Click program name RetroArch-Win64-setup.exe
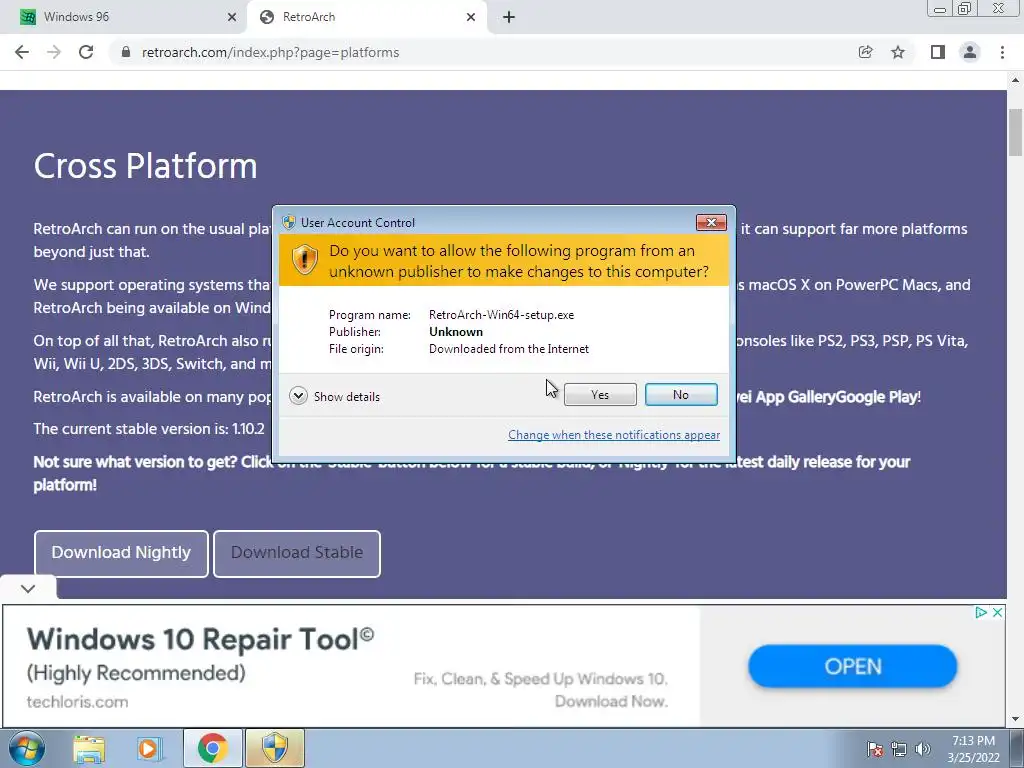 tap(501, 315)
